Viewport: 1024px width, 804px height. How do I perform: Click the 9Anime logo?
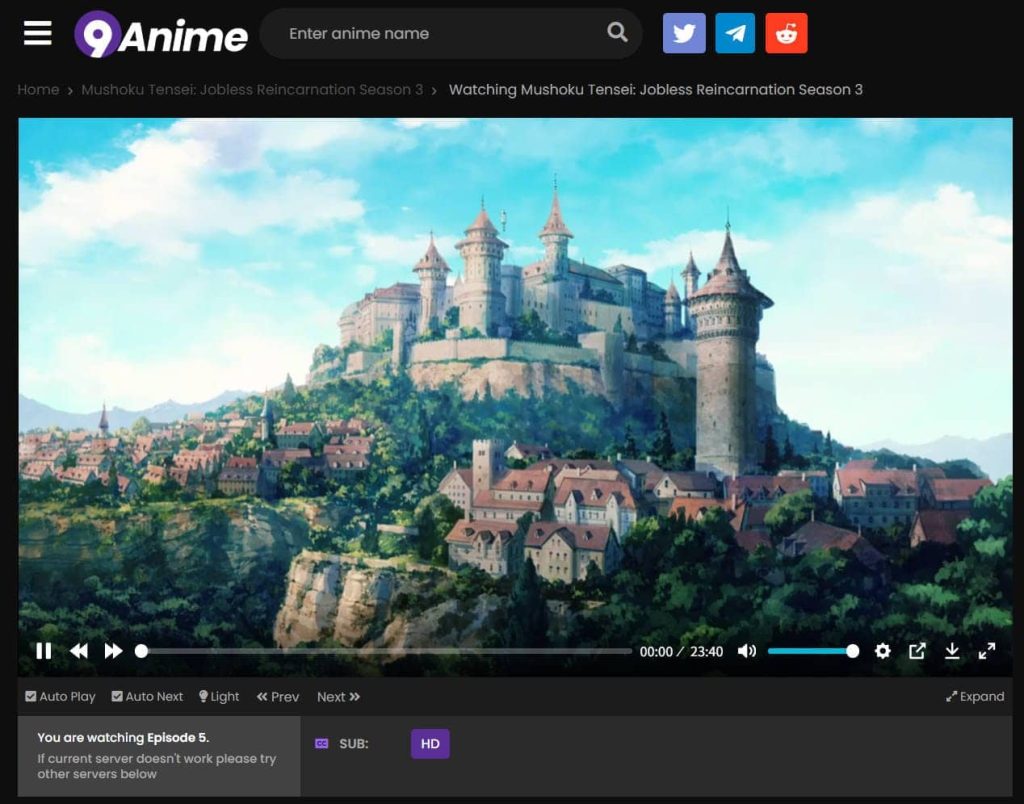(x=161, y=34)
